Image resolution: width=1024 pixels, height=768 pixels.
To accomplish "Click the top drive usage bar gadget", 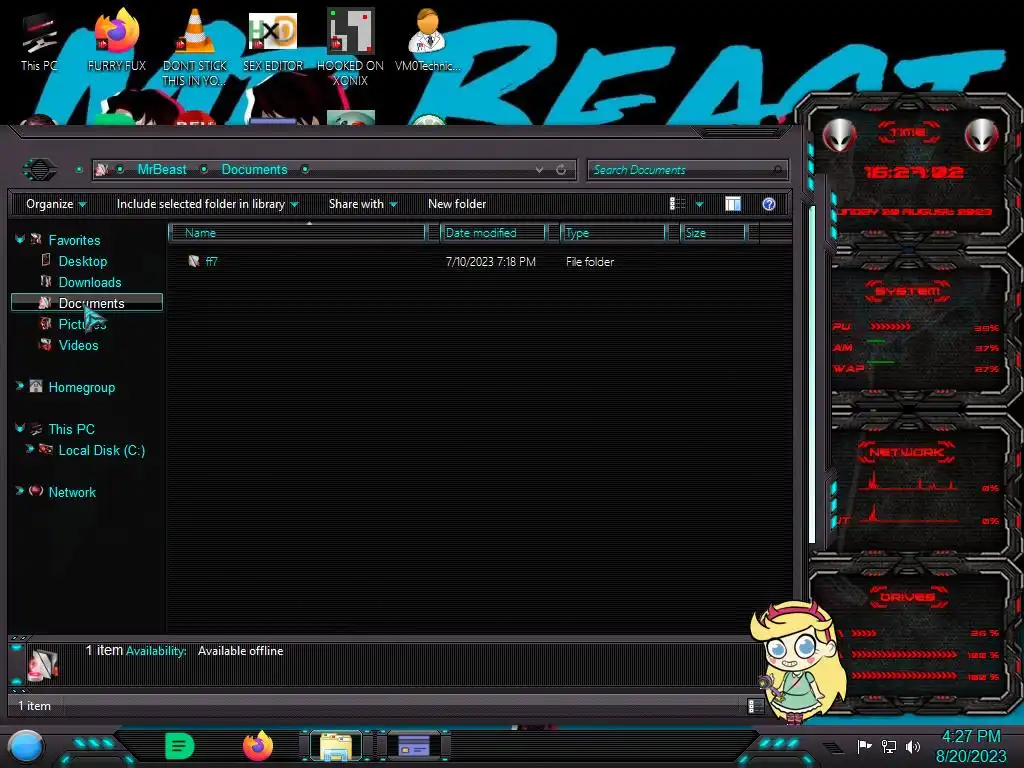I will 864,633.
